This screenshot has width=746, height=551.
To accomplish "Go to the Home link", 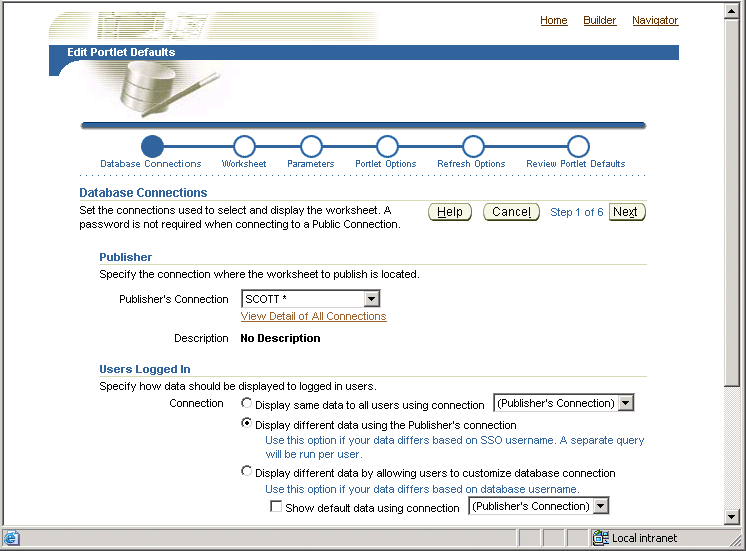I will [554, 20].
